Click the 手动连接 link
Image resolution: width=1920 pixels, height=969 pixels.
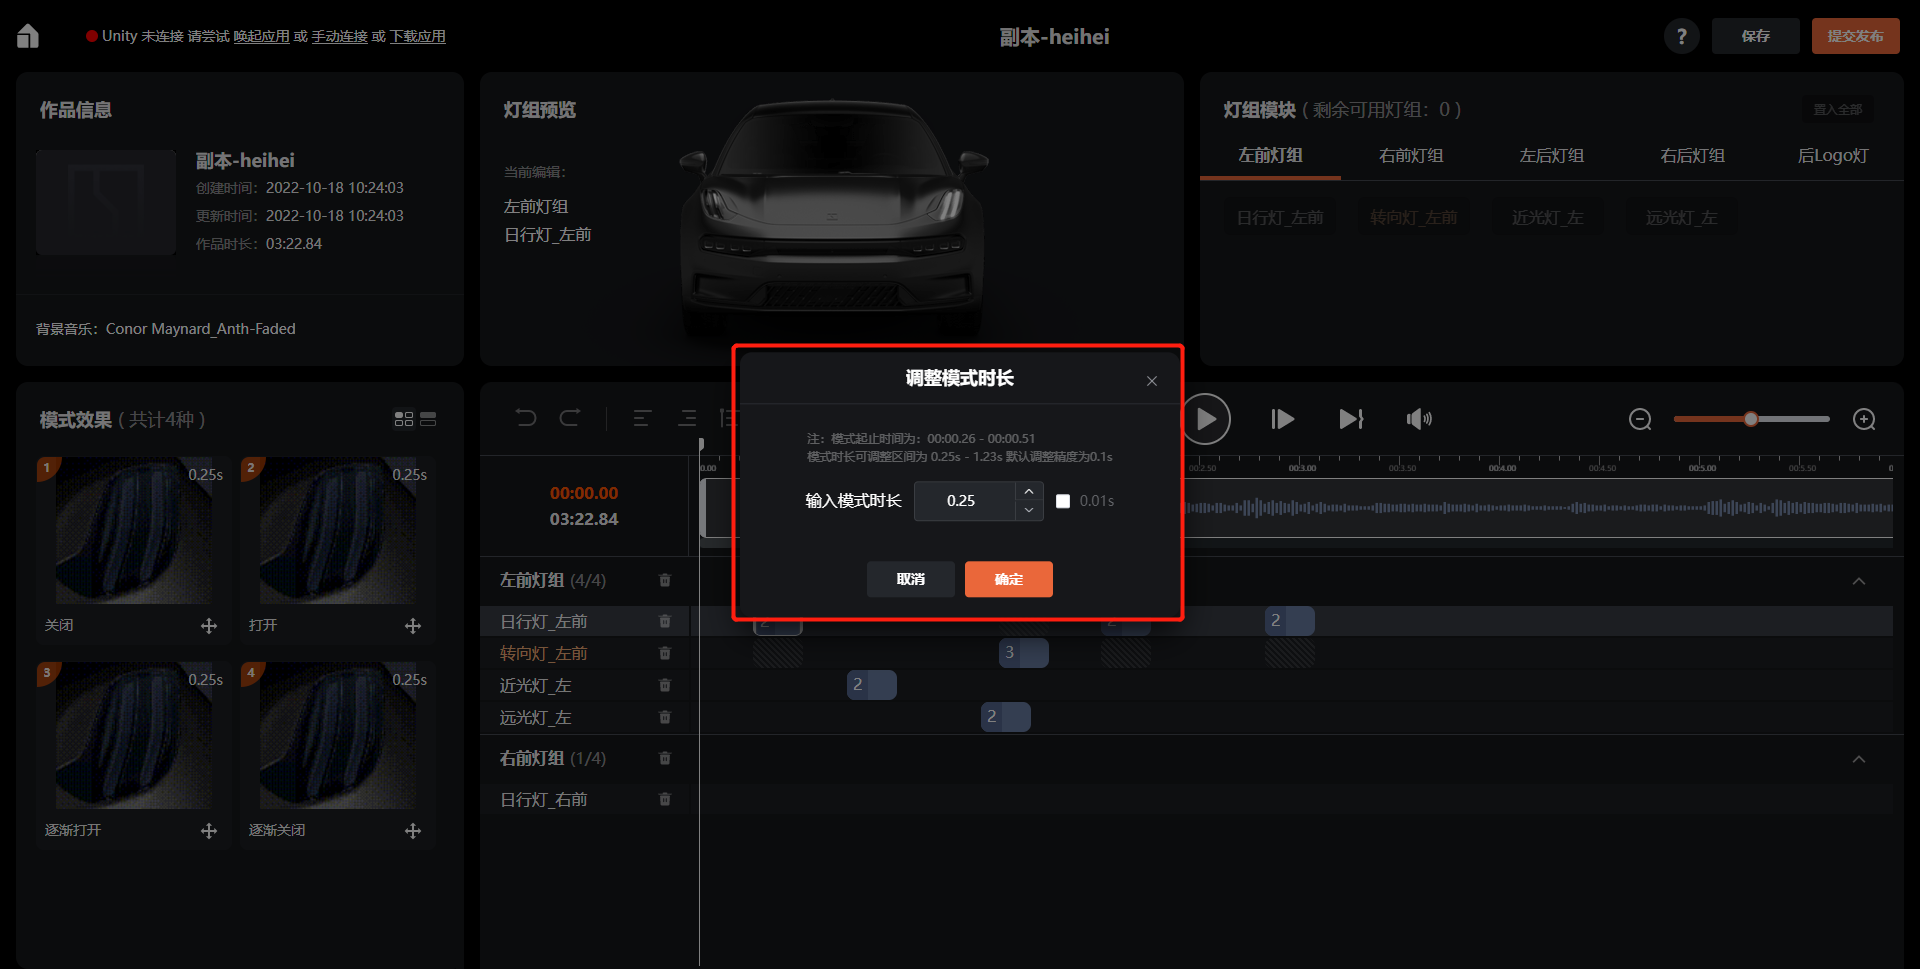point(339,36)
